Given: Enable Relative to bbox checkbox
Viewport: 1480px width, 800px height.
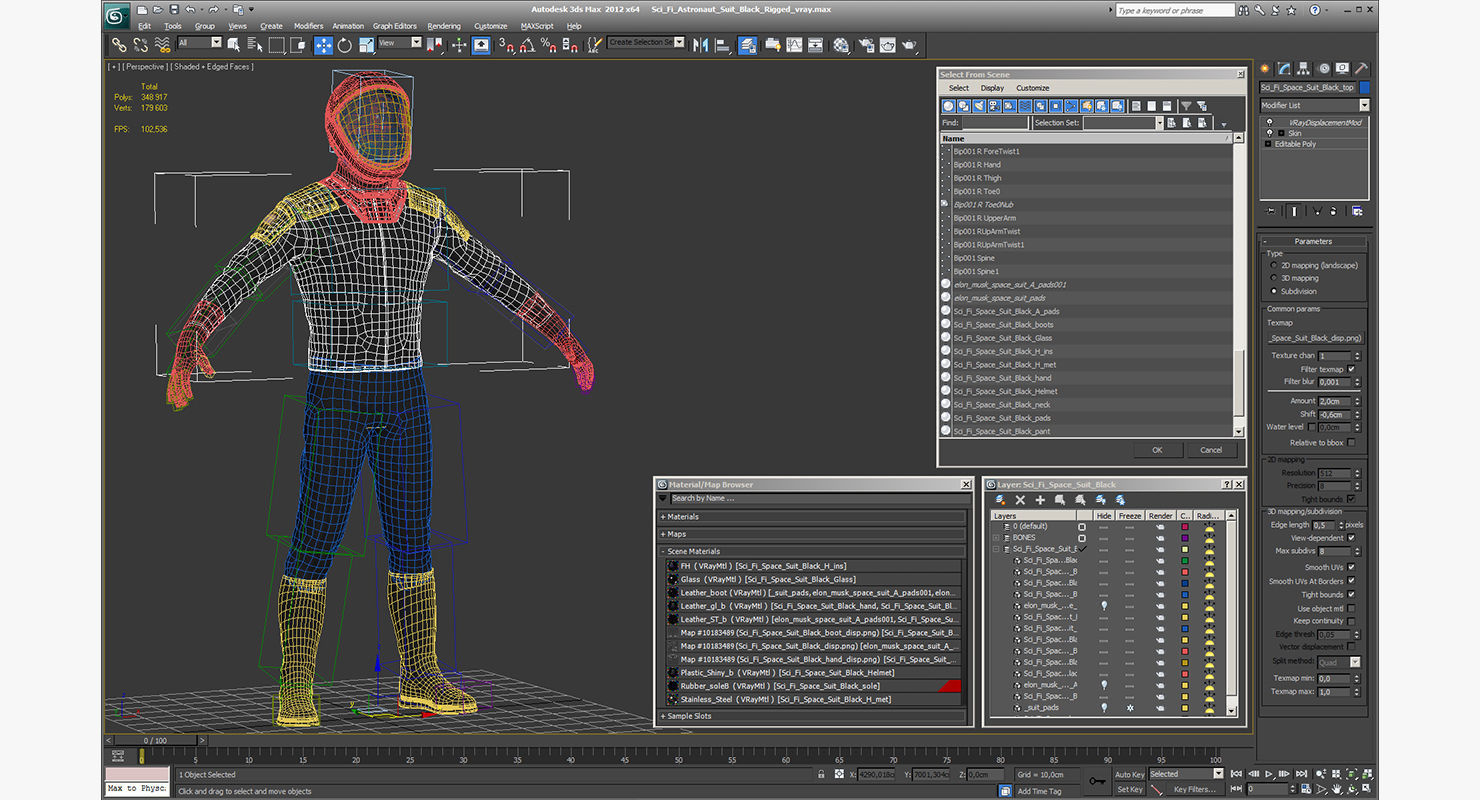Looking at the screenshot, I should click(x=1351, y=442).
